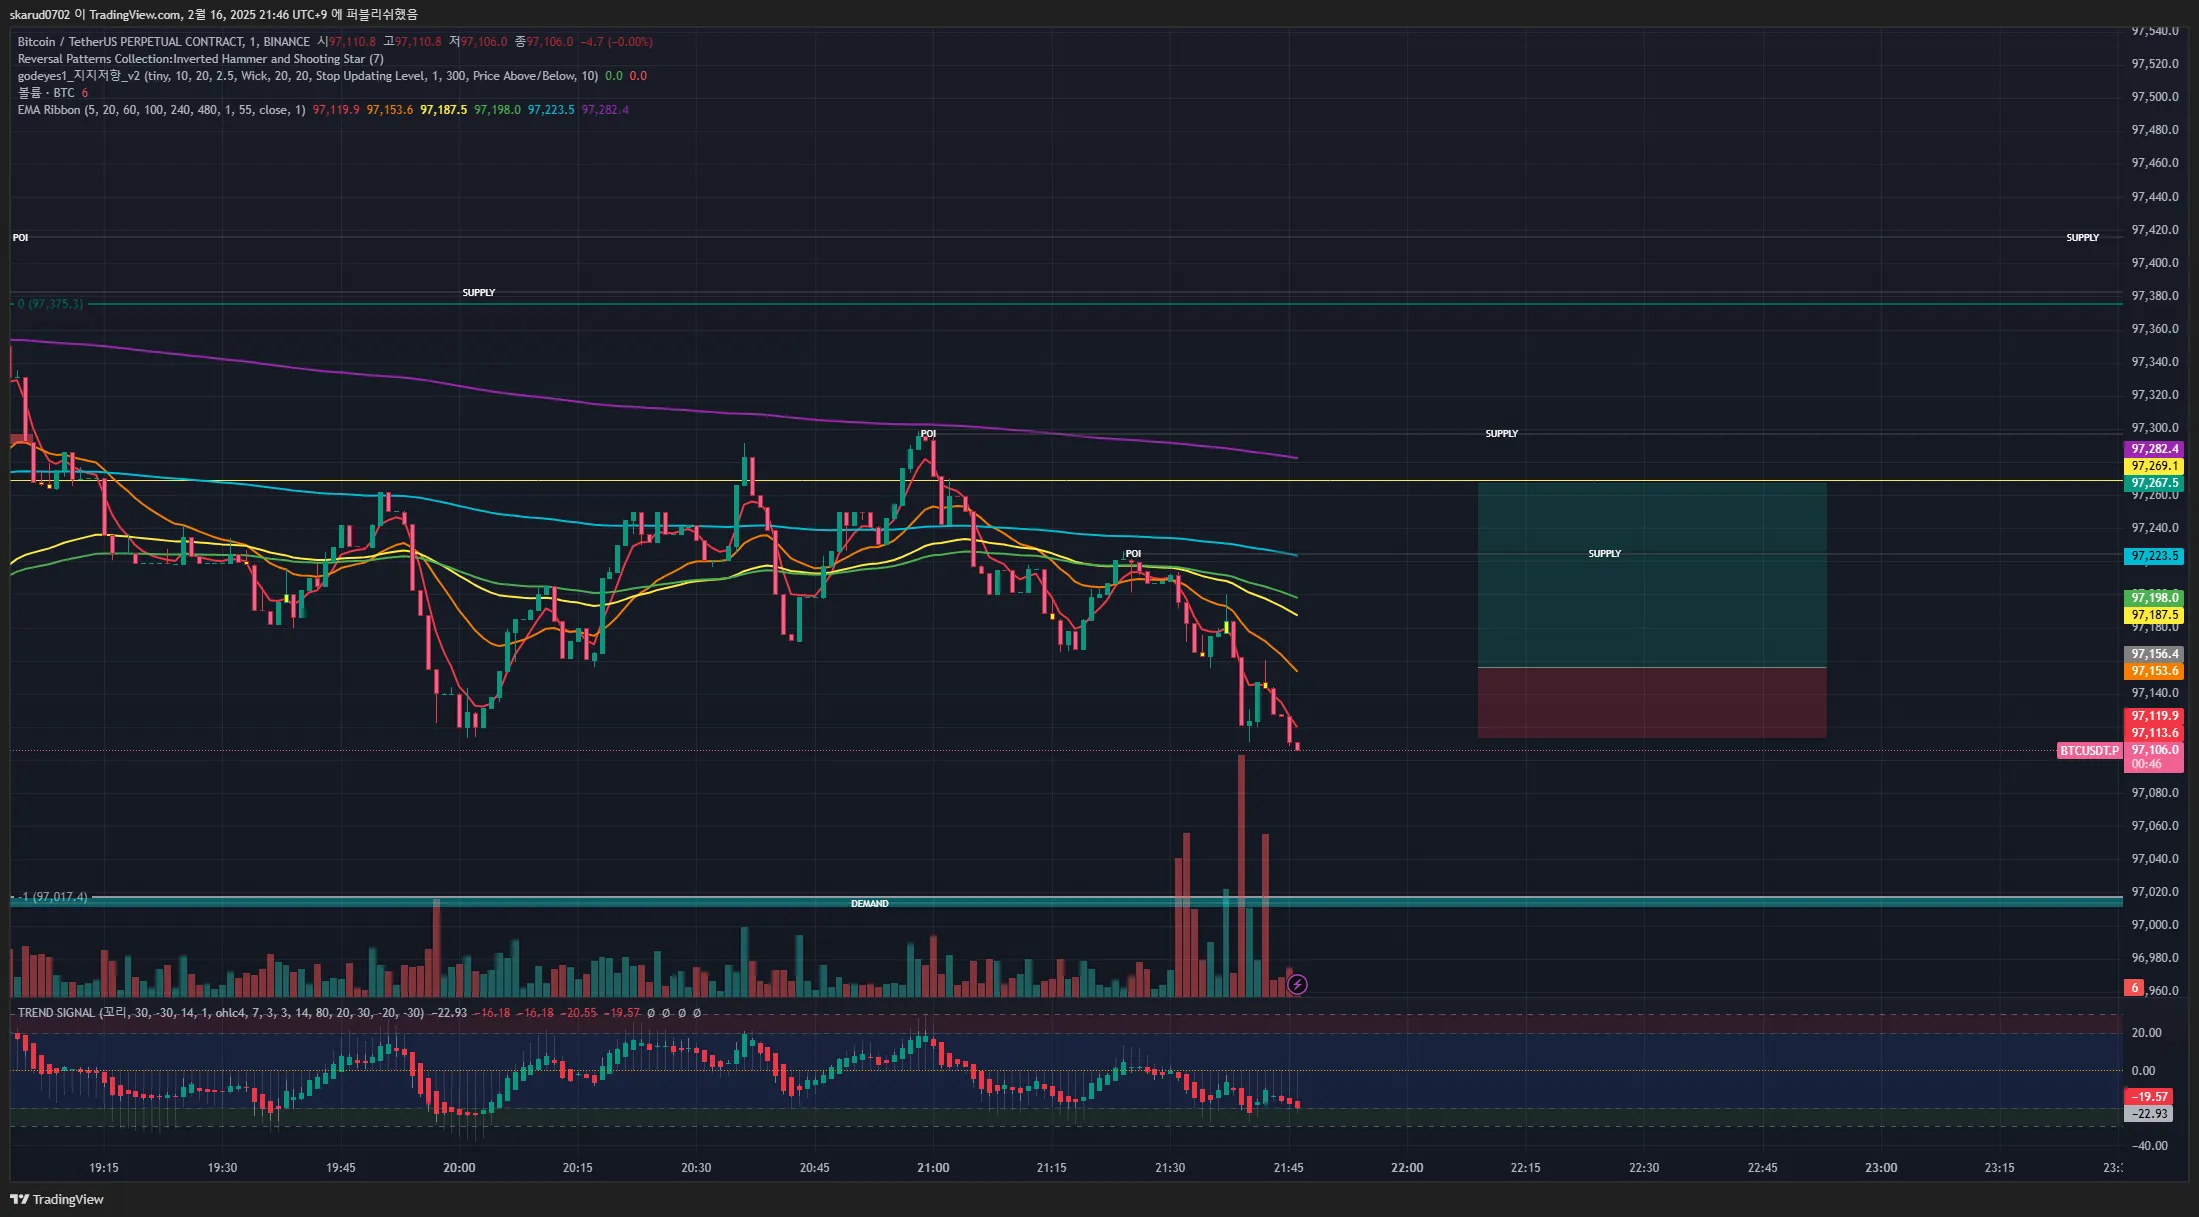Select the 볼륨 · BTC volume legend
Screen dimensions: 2199x1217
coord(46,93)
